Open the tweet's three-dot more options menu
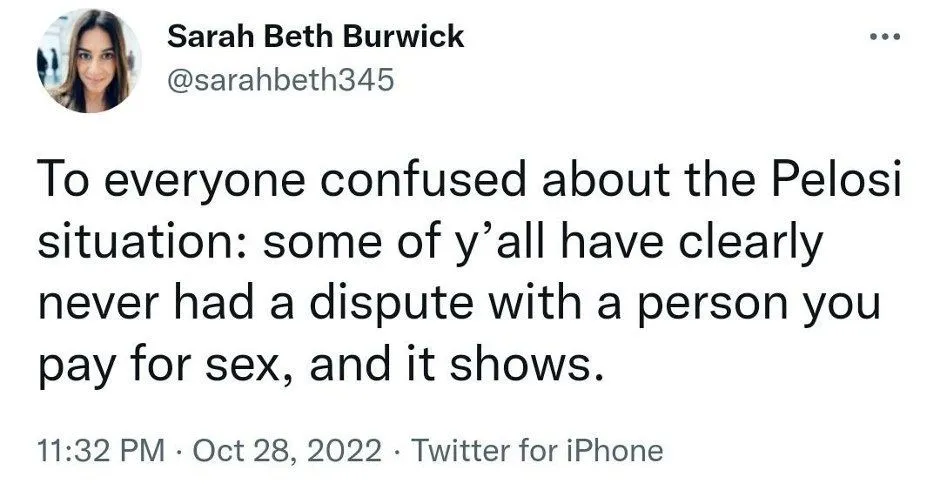Viewport: 940px width, 502px height. [x=886, y=38]
